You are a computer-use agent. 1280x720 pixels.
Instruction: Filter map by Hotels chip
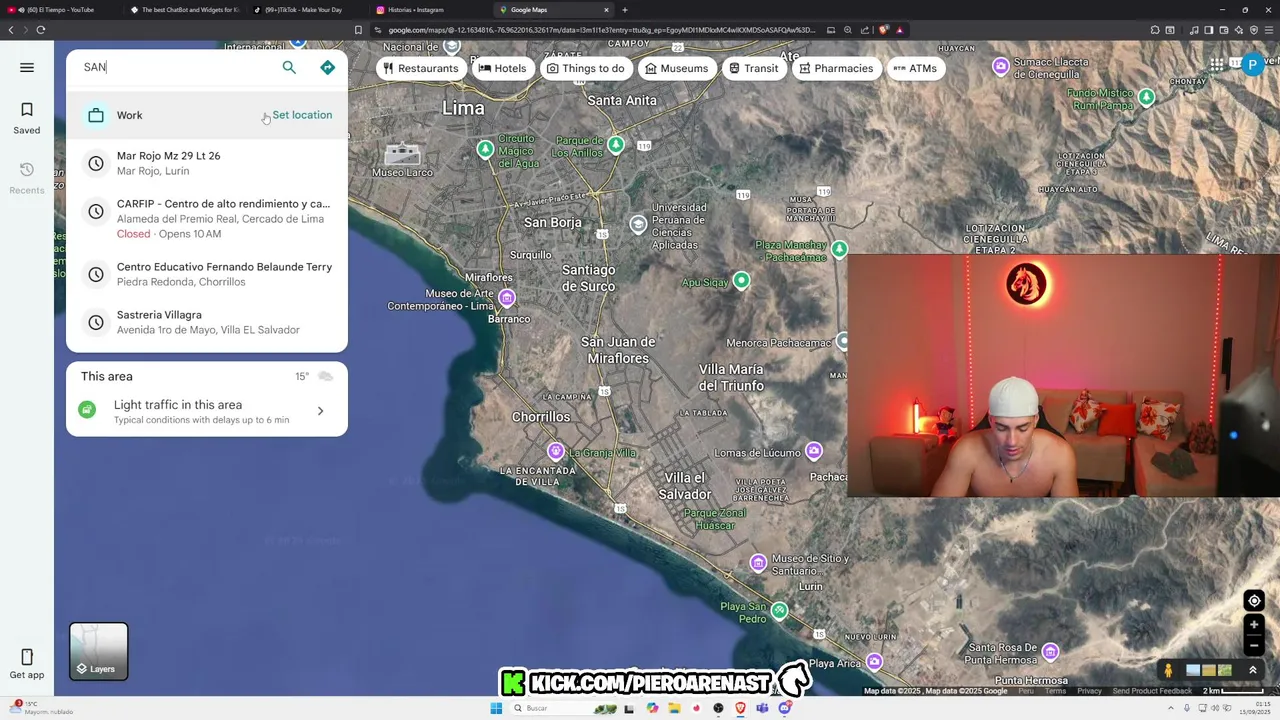coord(501,68)
